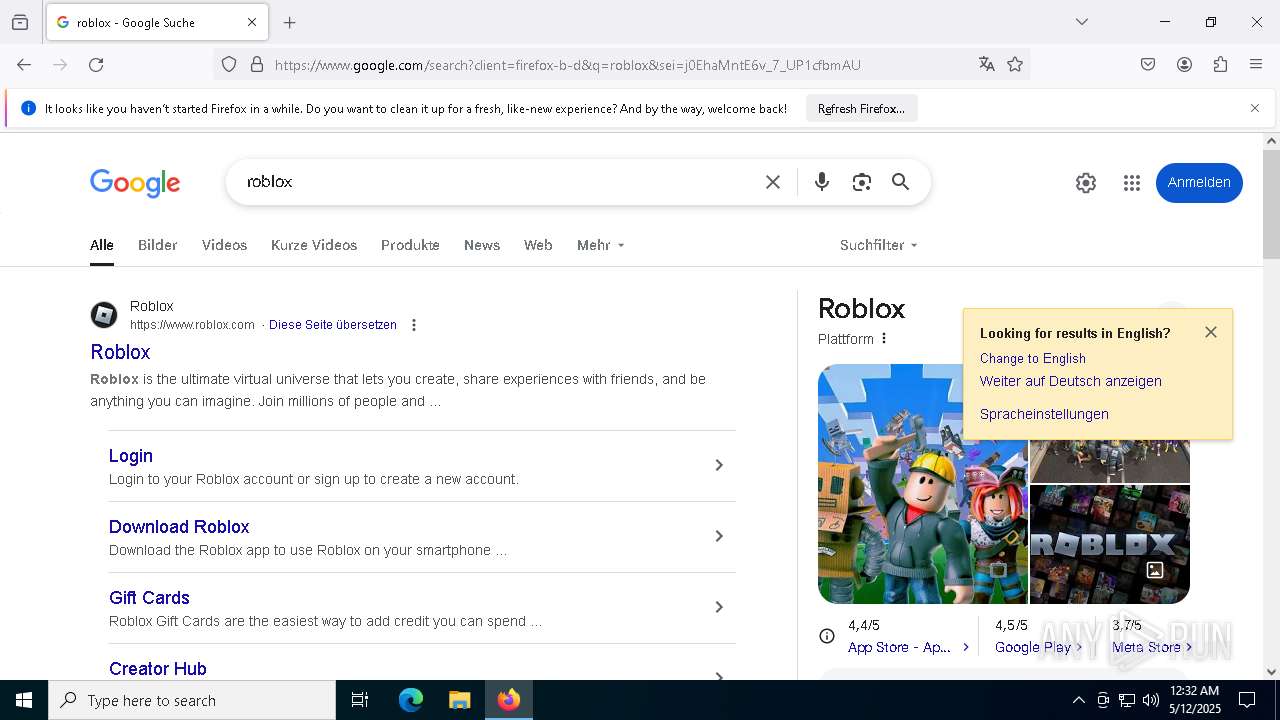Open the Download Roblox sitelink
Screen dimensions: 1280x720
coord(179,527)
